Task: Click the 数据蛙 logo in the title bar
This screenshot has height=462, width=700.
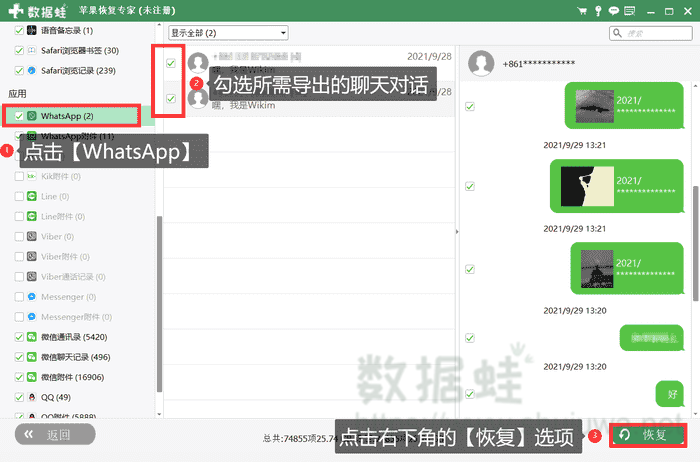Action: pos(38,11)
